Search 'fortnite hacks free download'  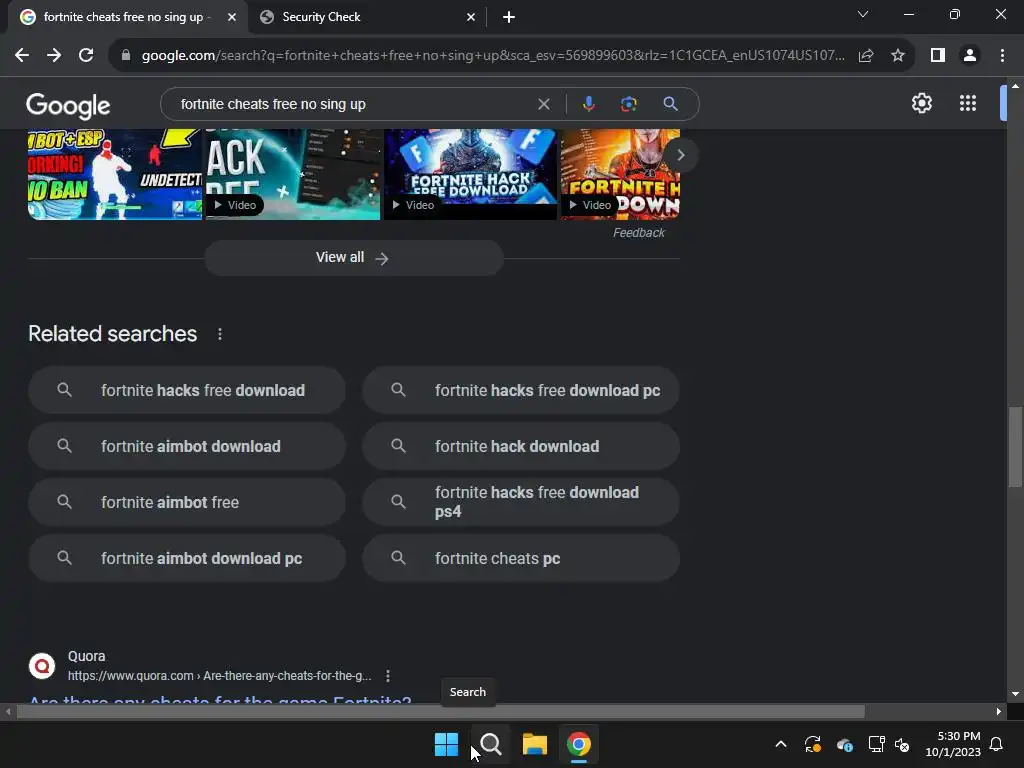(x=187, y=391)
